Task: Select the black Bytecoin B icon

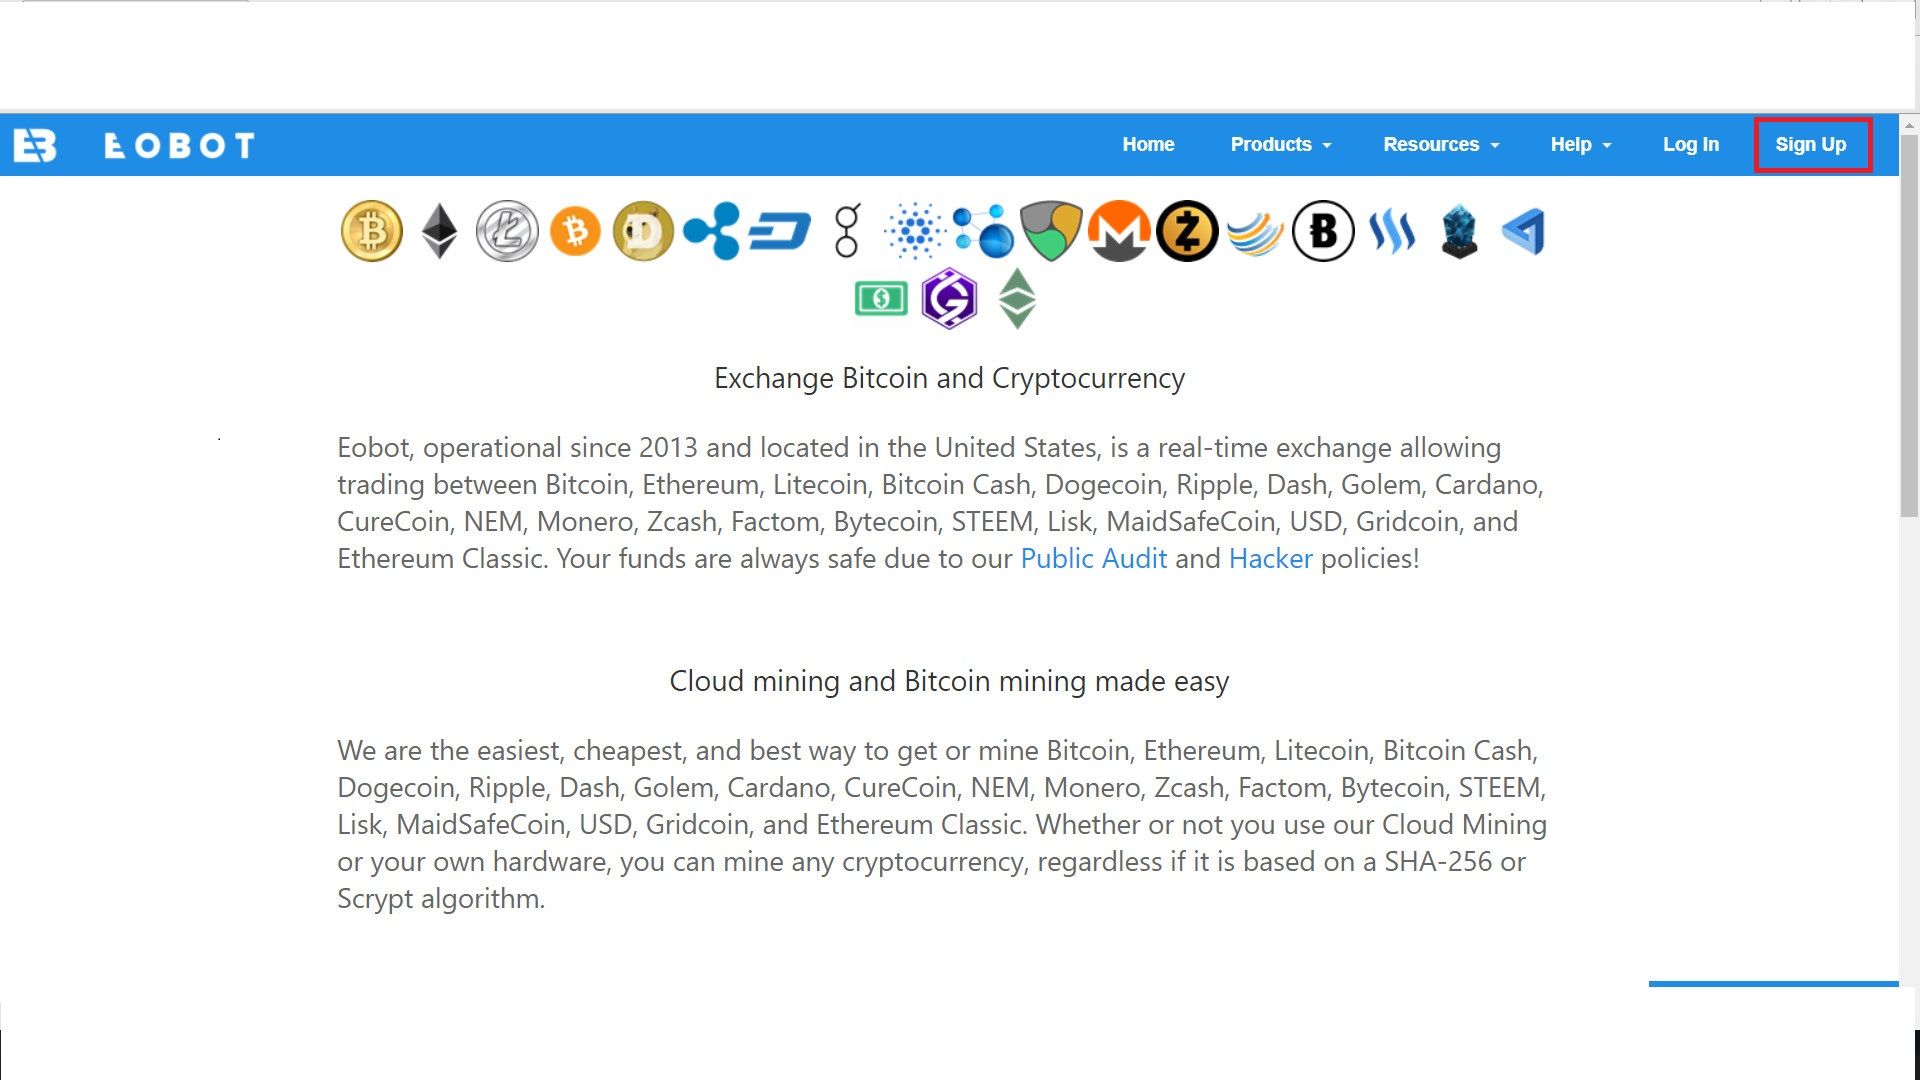Action: tap(1323, 231)
